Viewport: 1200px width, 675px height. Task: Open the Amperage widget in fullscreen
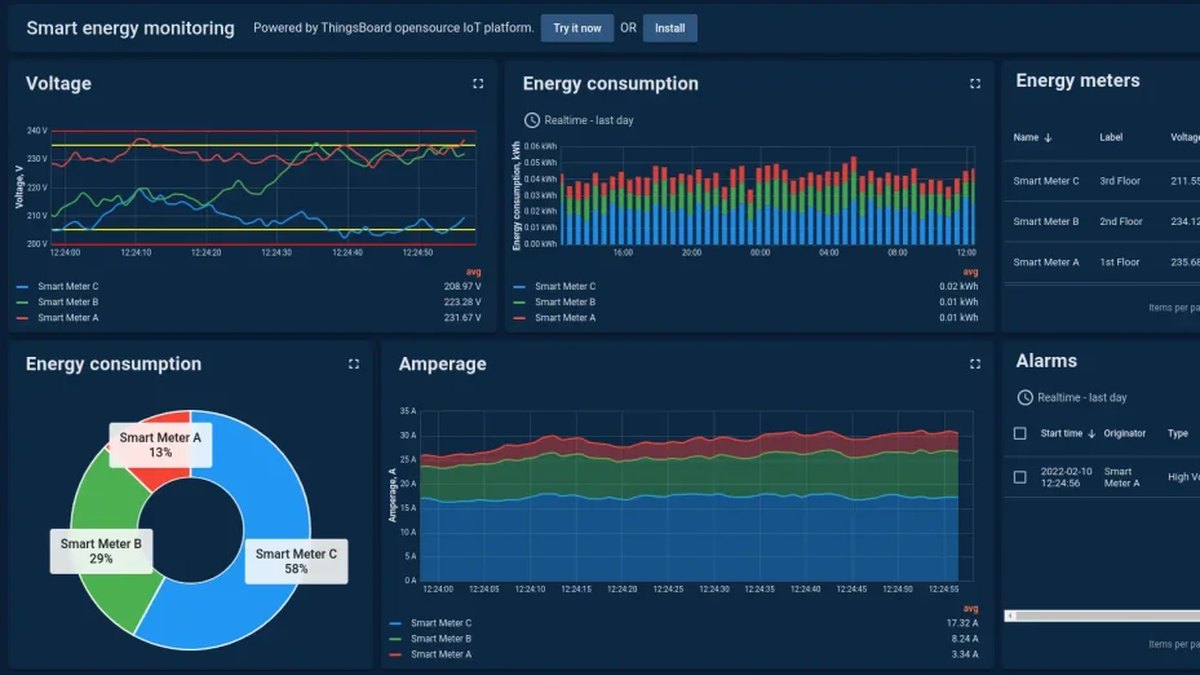coord(975,364)
